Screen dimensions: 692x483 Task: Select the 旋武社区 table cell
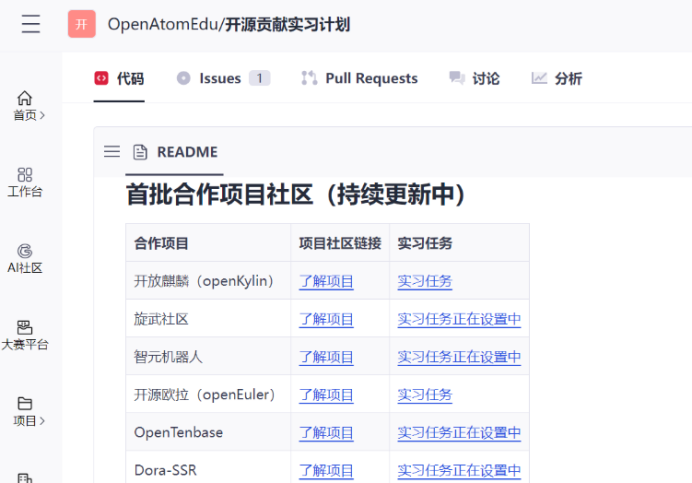208,319
